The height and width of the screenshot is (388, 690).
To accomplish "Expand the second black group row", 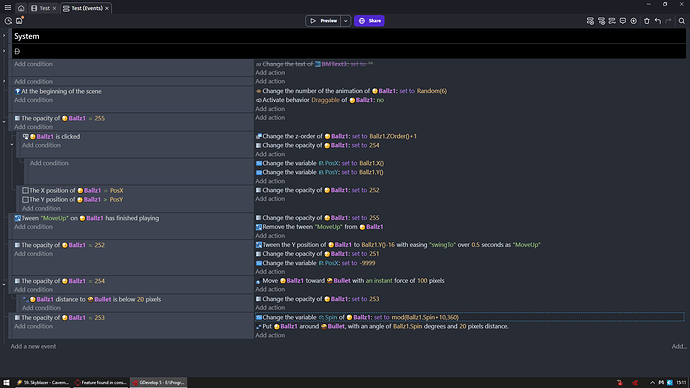I will coord(4,51).
